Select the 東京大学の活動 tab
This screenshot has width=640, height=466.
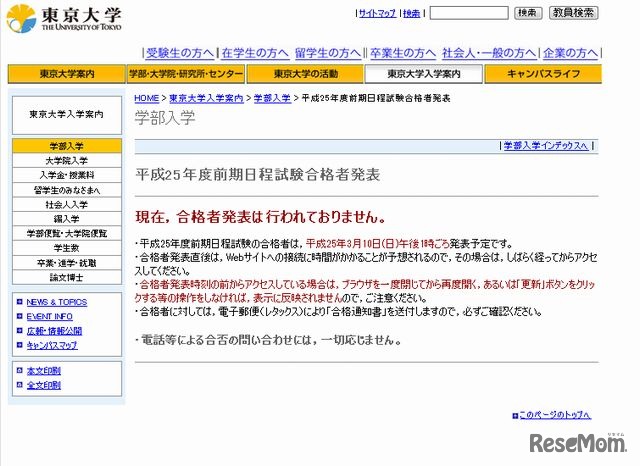(x=305, y=74)
